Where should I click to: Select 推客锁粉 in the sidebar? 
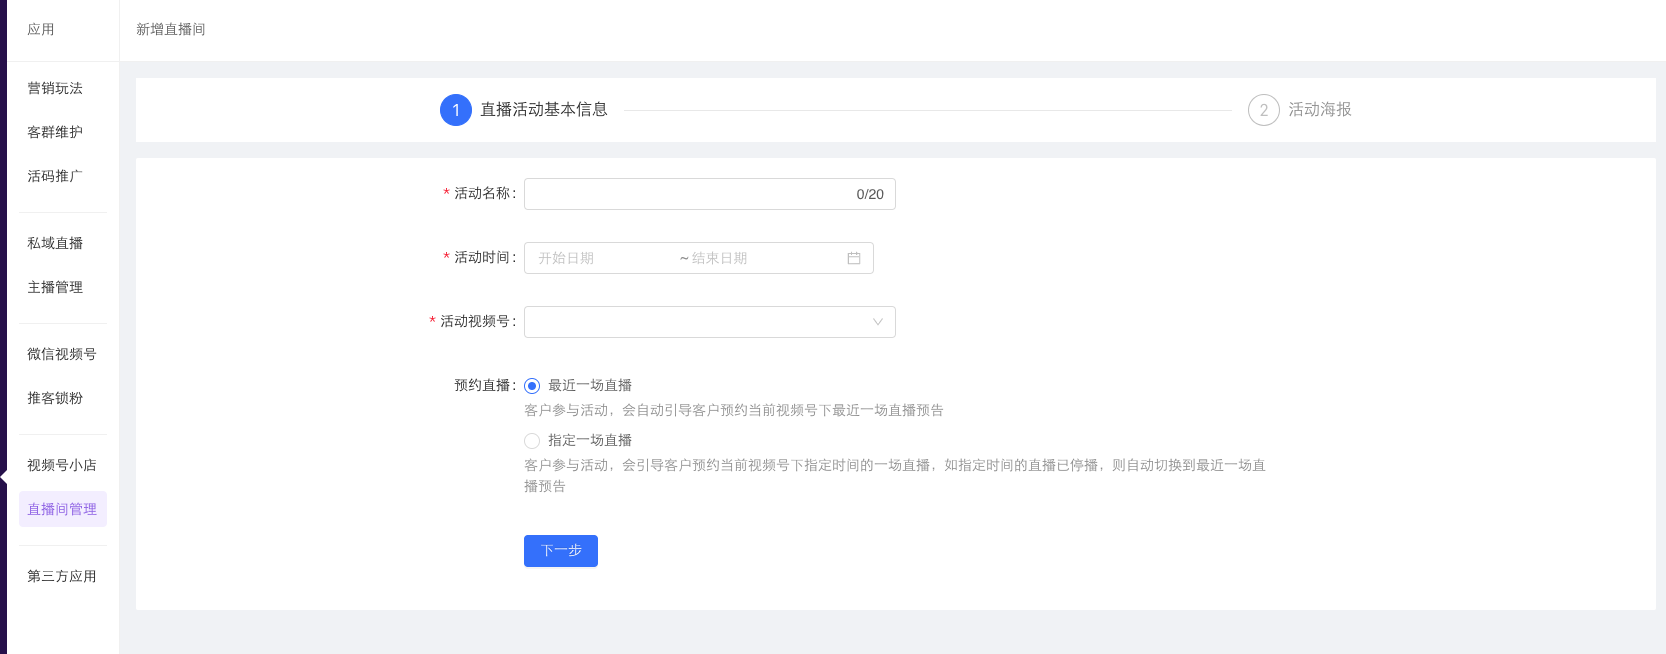55,399
